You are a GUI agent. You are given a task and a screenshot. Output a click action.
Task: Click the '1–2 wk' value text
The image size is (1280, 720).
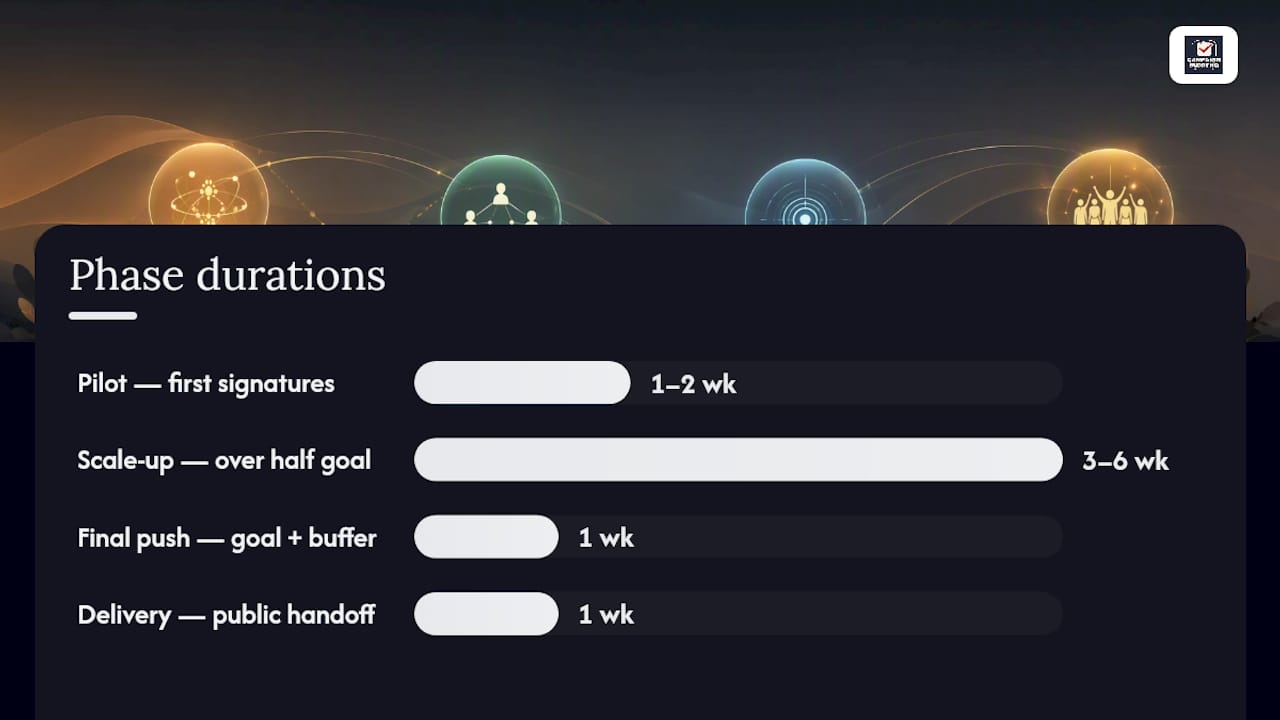[x=694, y=384]
